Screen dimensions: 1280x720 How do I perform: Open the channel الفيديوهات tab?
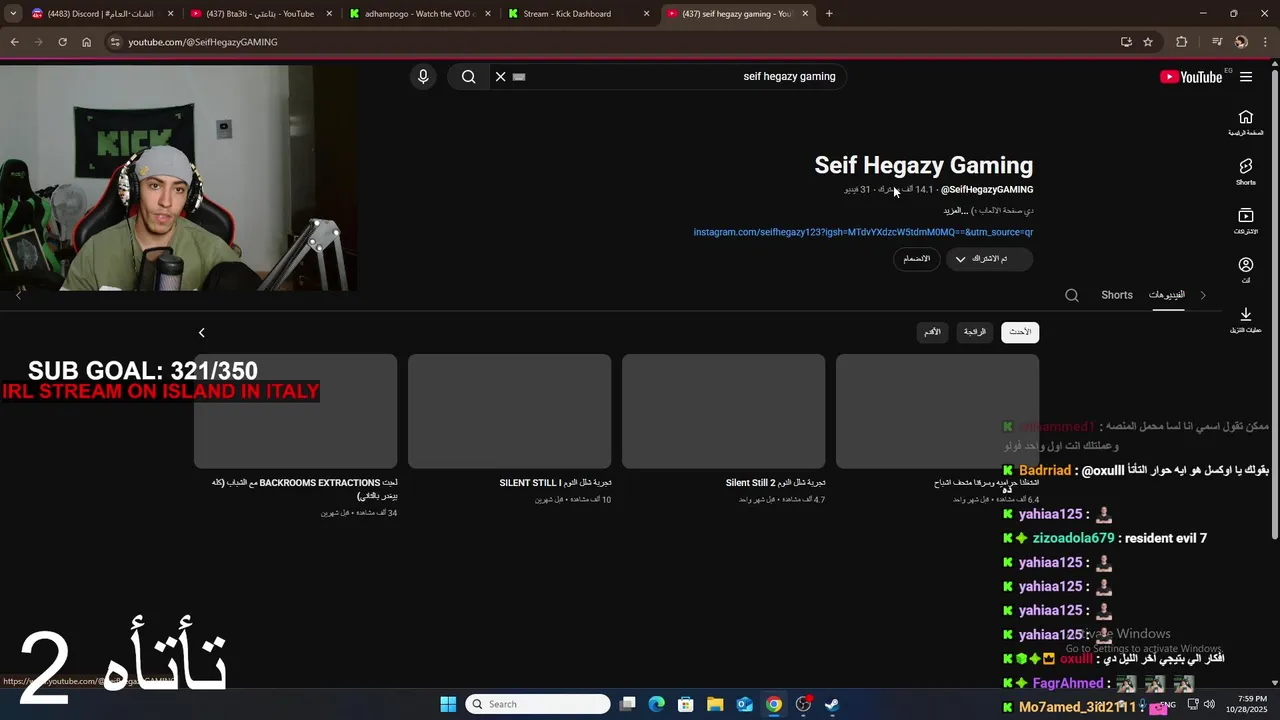(1167, 295)
